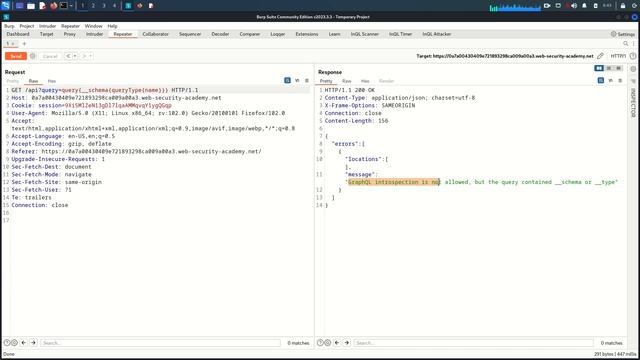Open the Intruder menu
This screenshot has width=640, height=360.
(47, 26)
